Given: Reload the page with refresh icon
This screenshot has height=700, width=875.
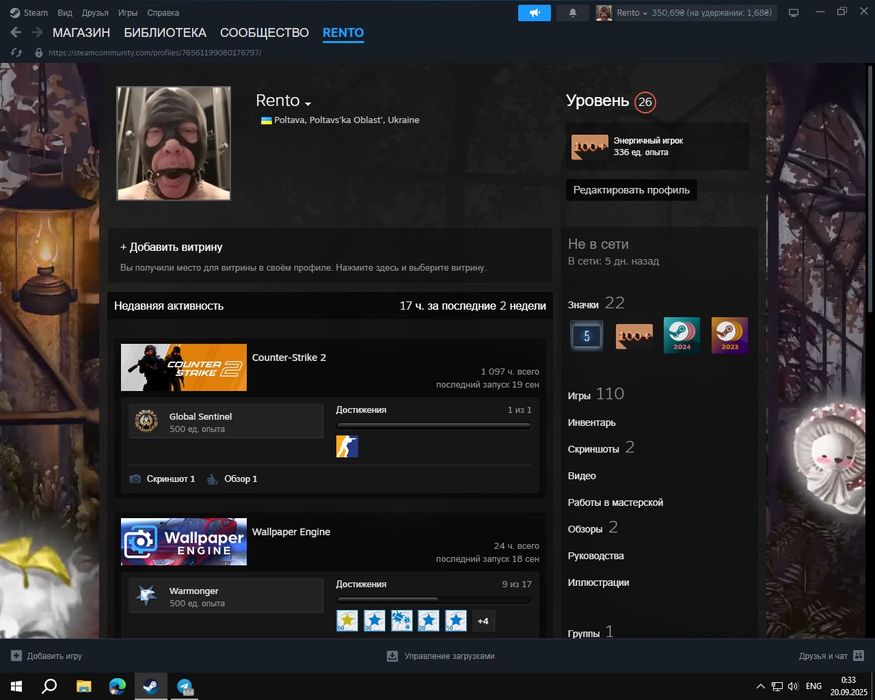Looking at the screenshot, I should (16, 52).
